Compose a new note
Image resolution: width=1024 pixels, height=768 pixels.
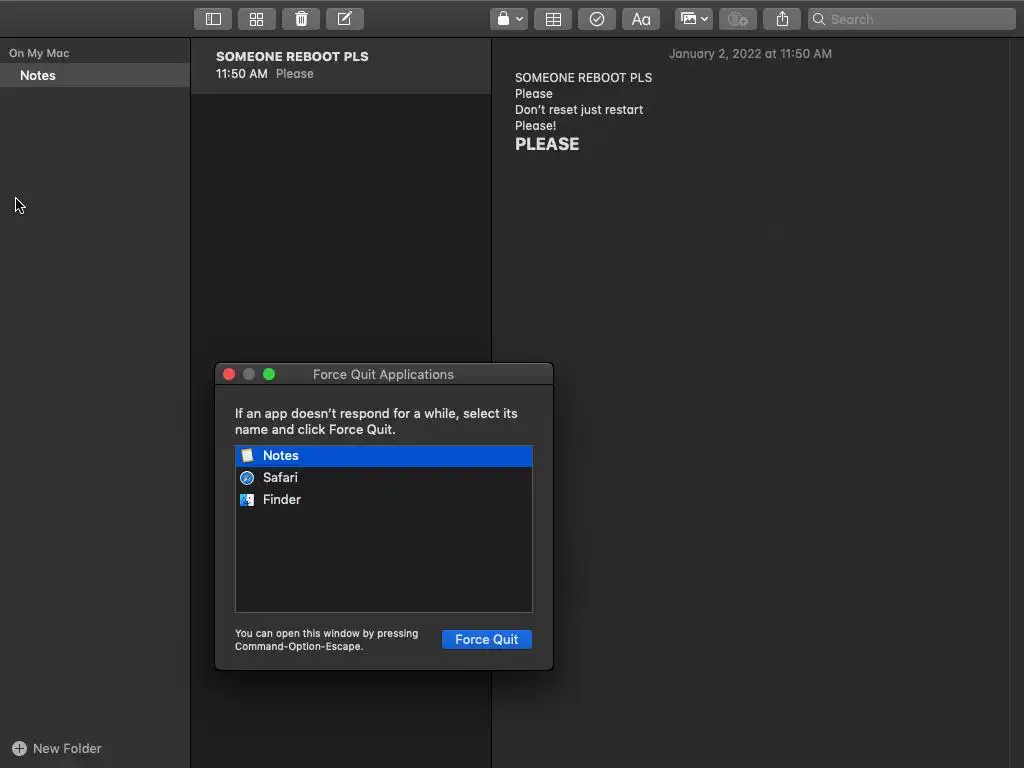tap(345, 19)
